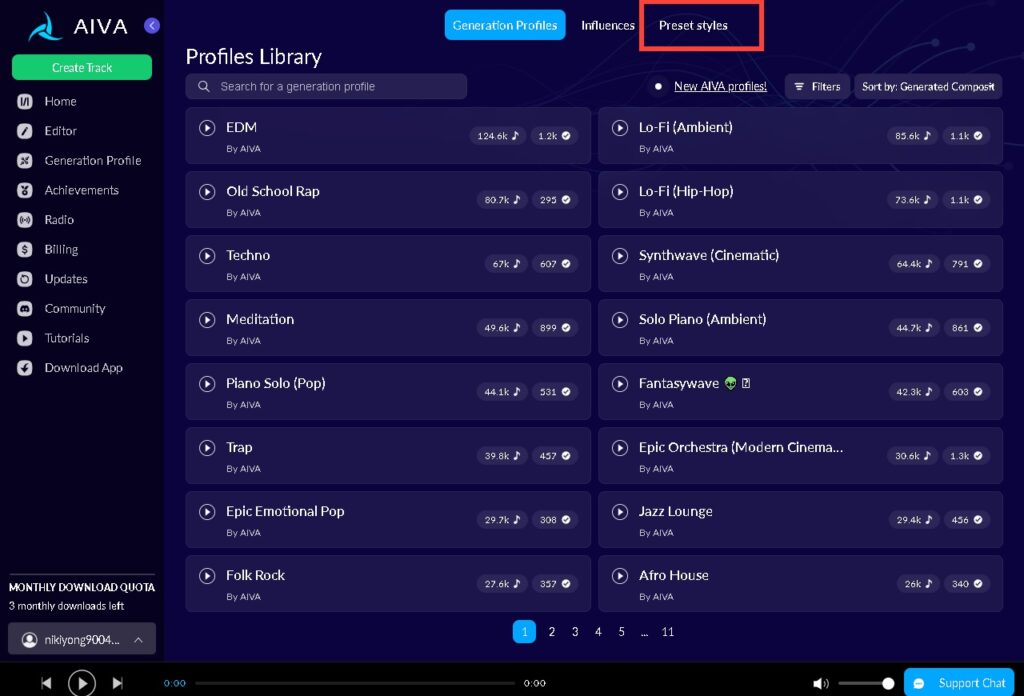Play the Synthwave (Cinematic) preview

click(x=620, y=256)
